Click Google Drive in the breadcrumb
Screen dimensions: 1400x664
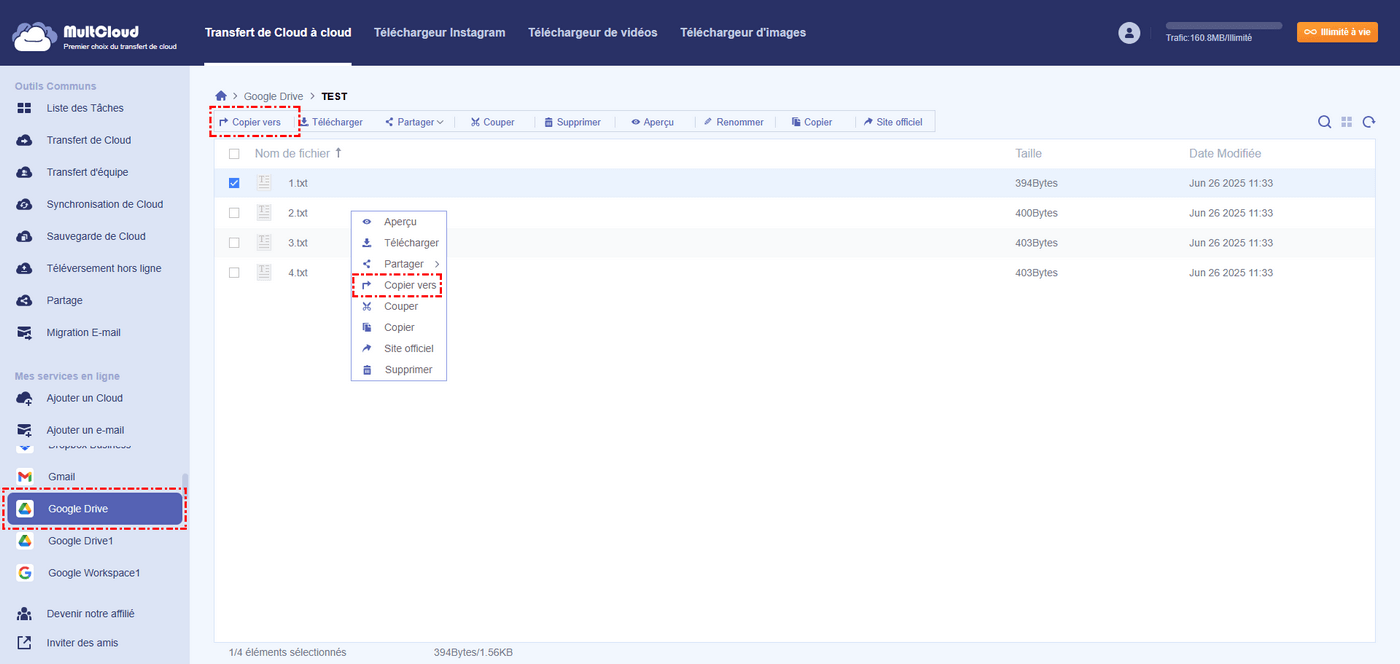273,96
